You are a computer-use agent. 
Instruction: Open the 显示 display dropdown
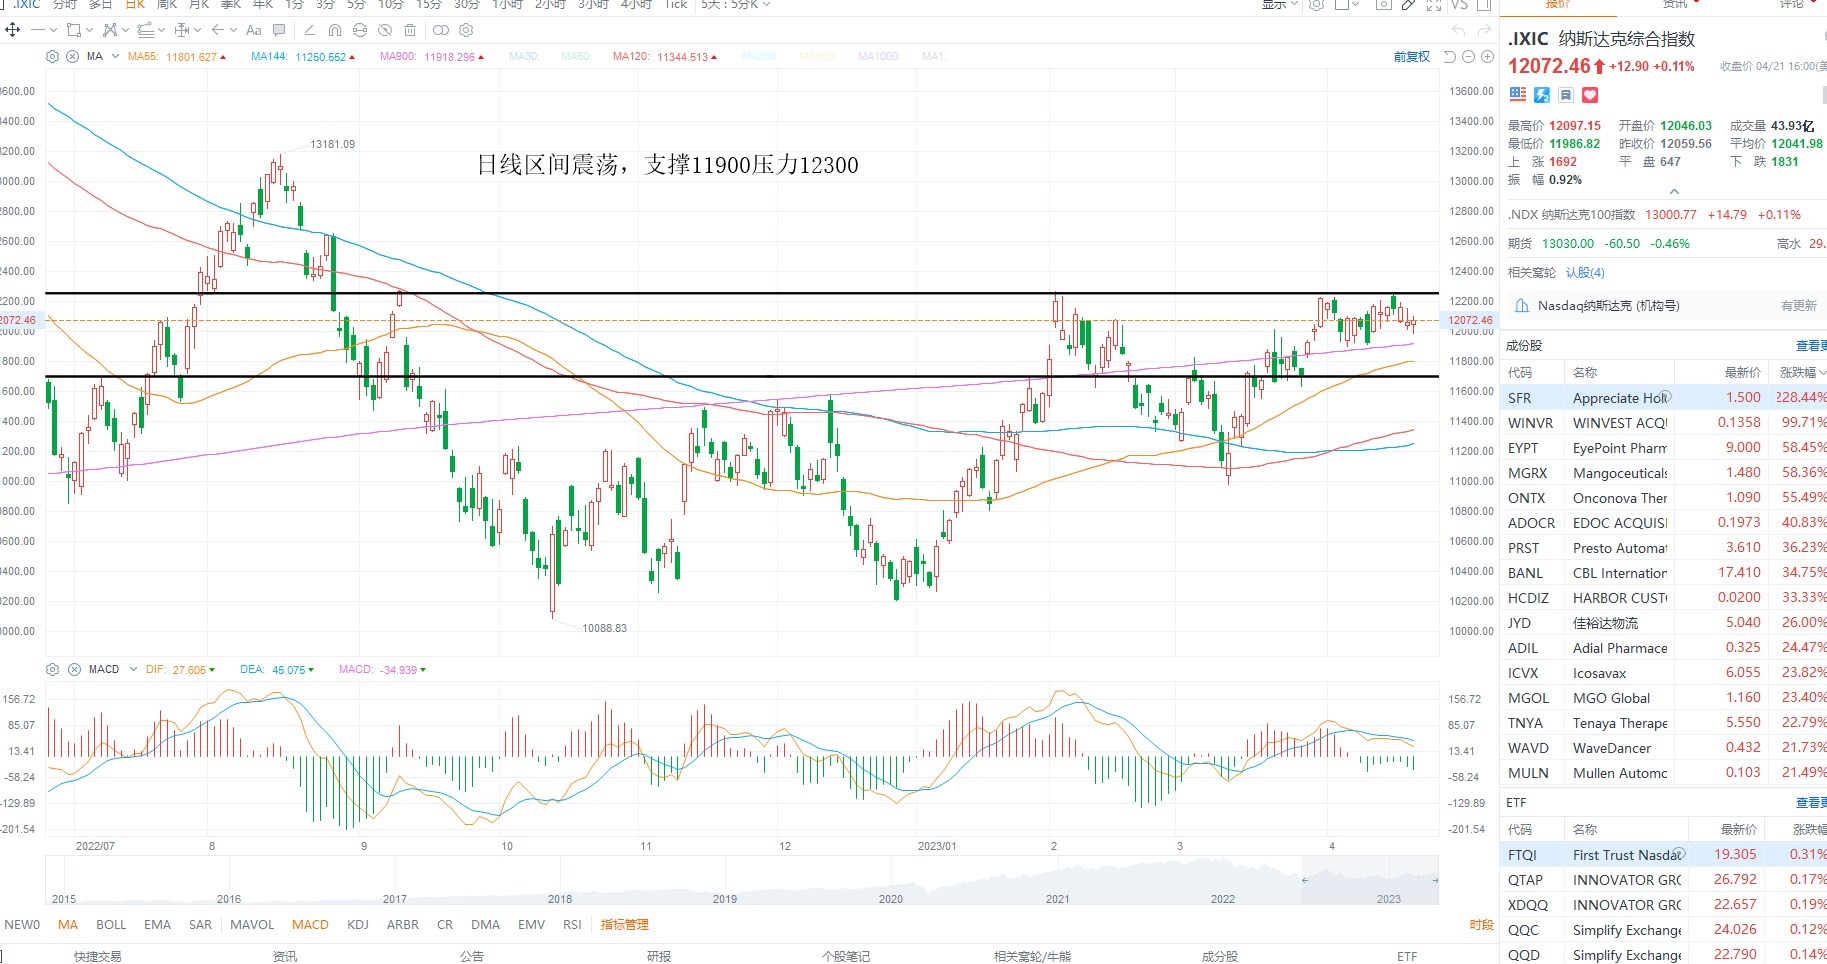pos(1279,5)
